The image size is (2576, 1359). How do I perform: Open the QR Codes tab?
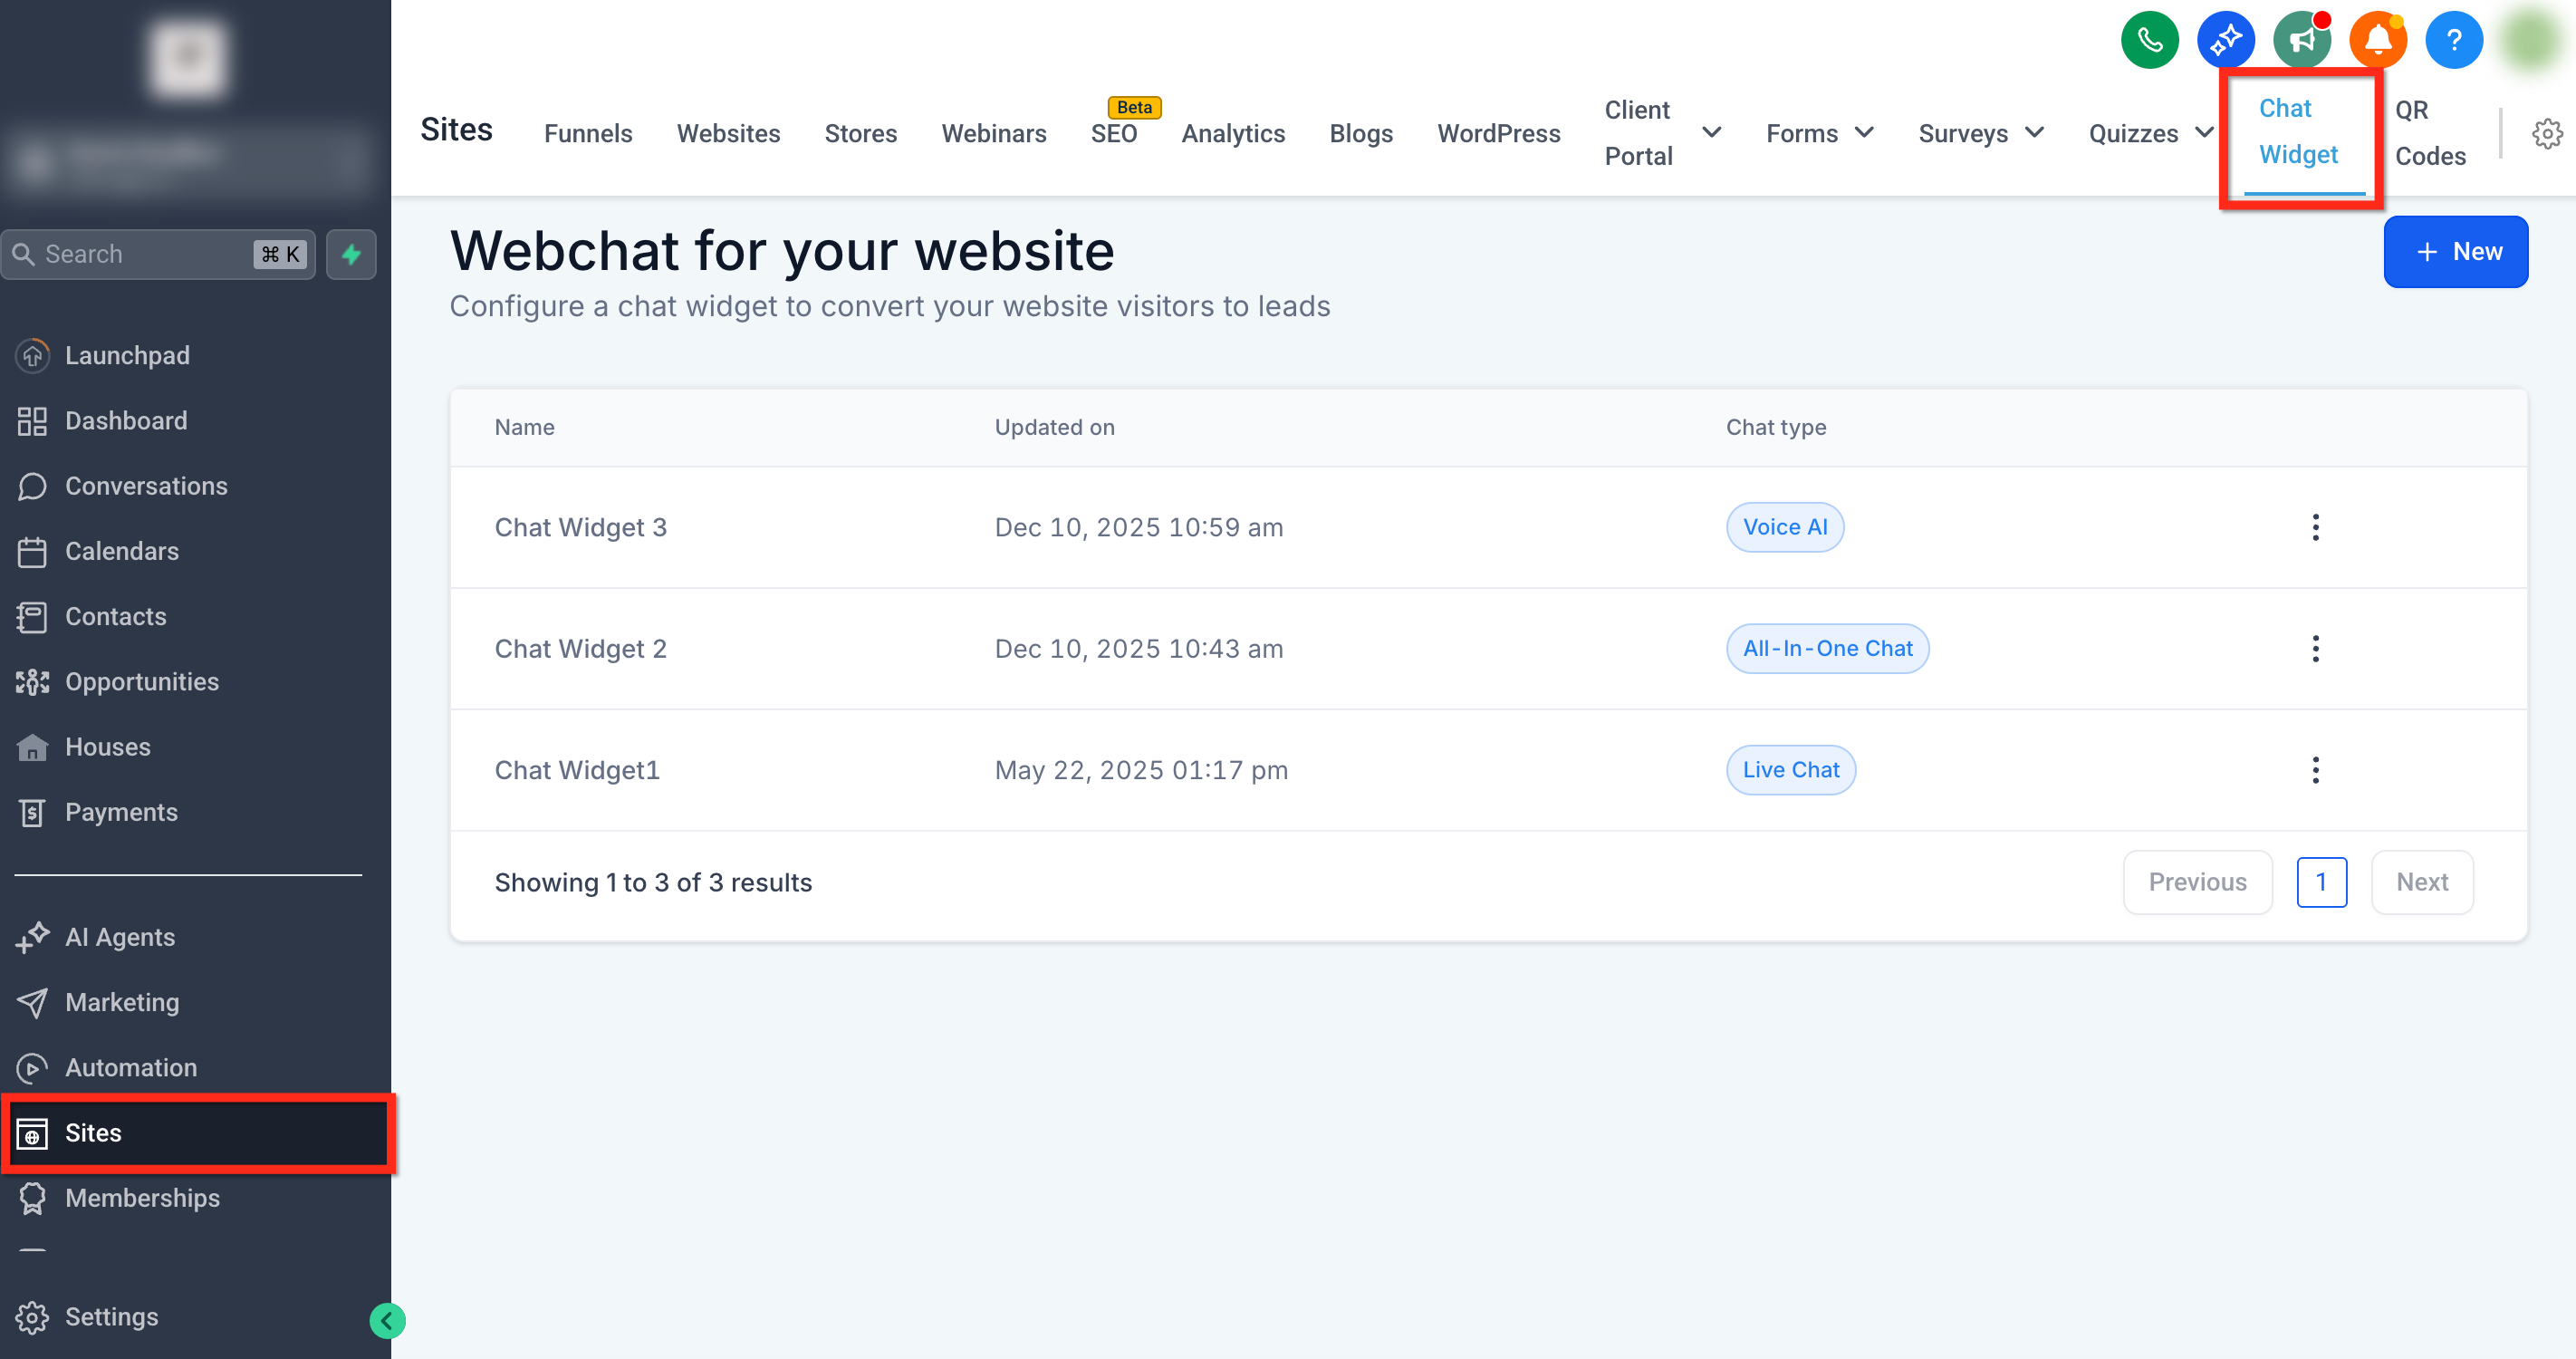[x=2429, y=133]
